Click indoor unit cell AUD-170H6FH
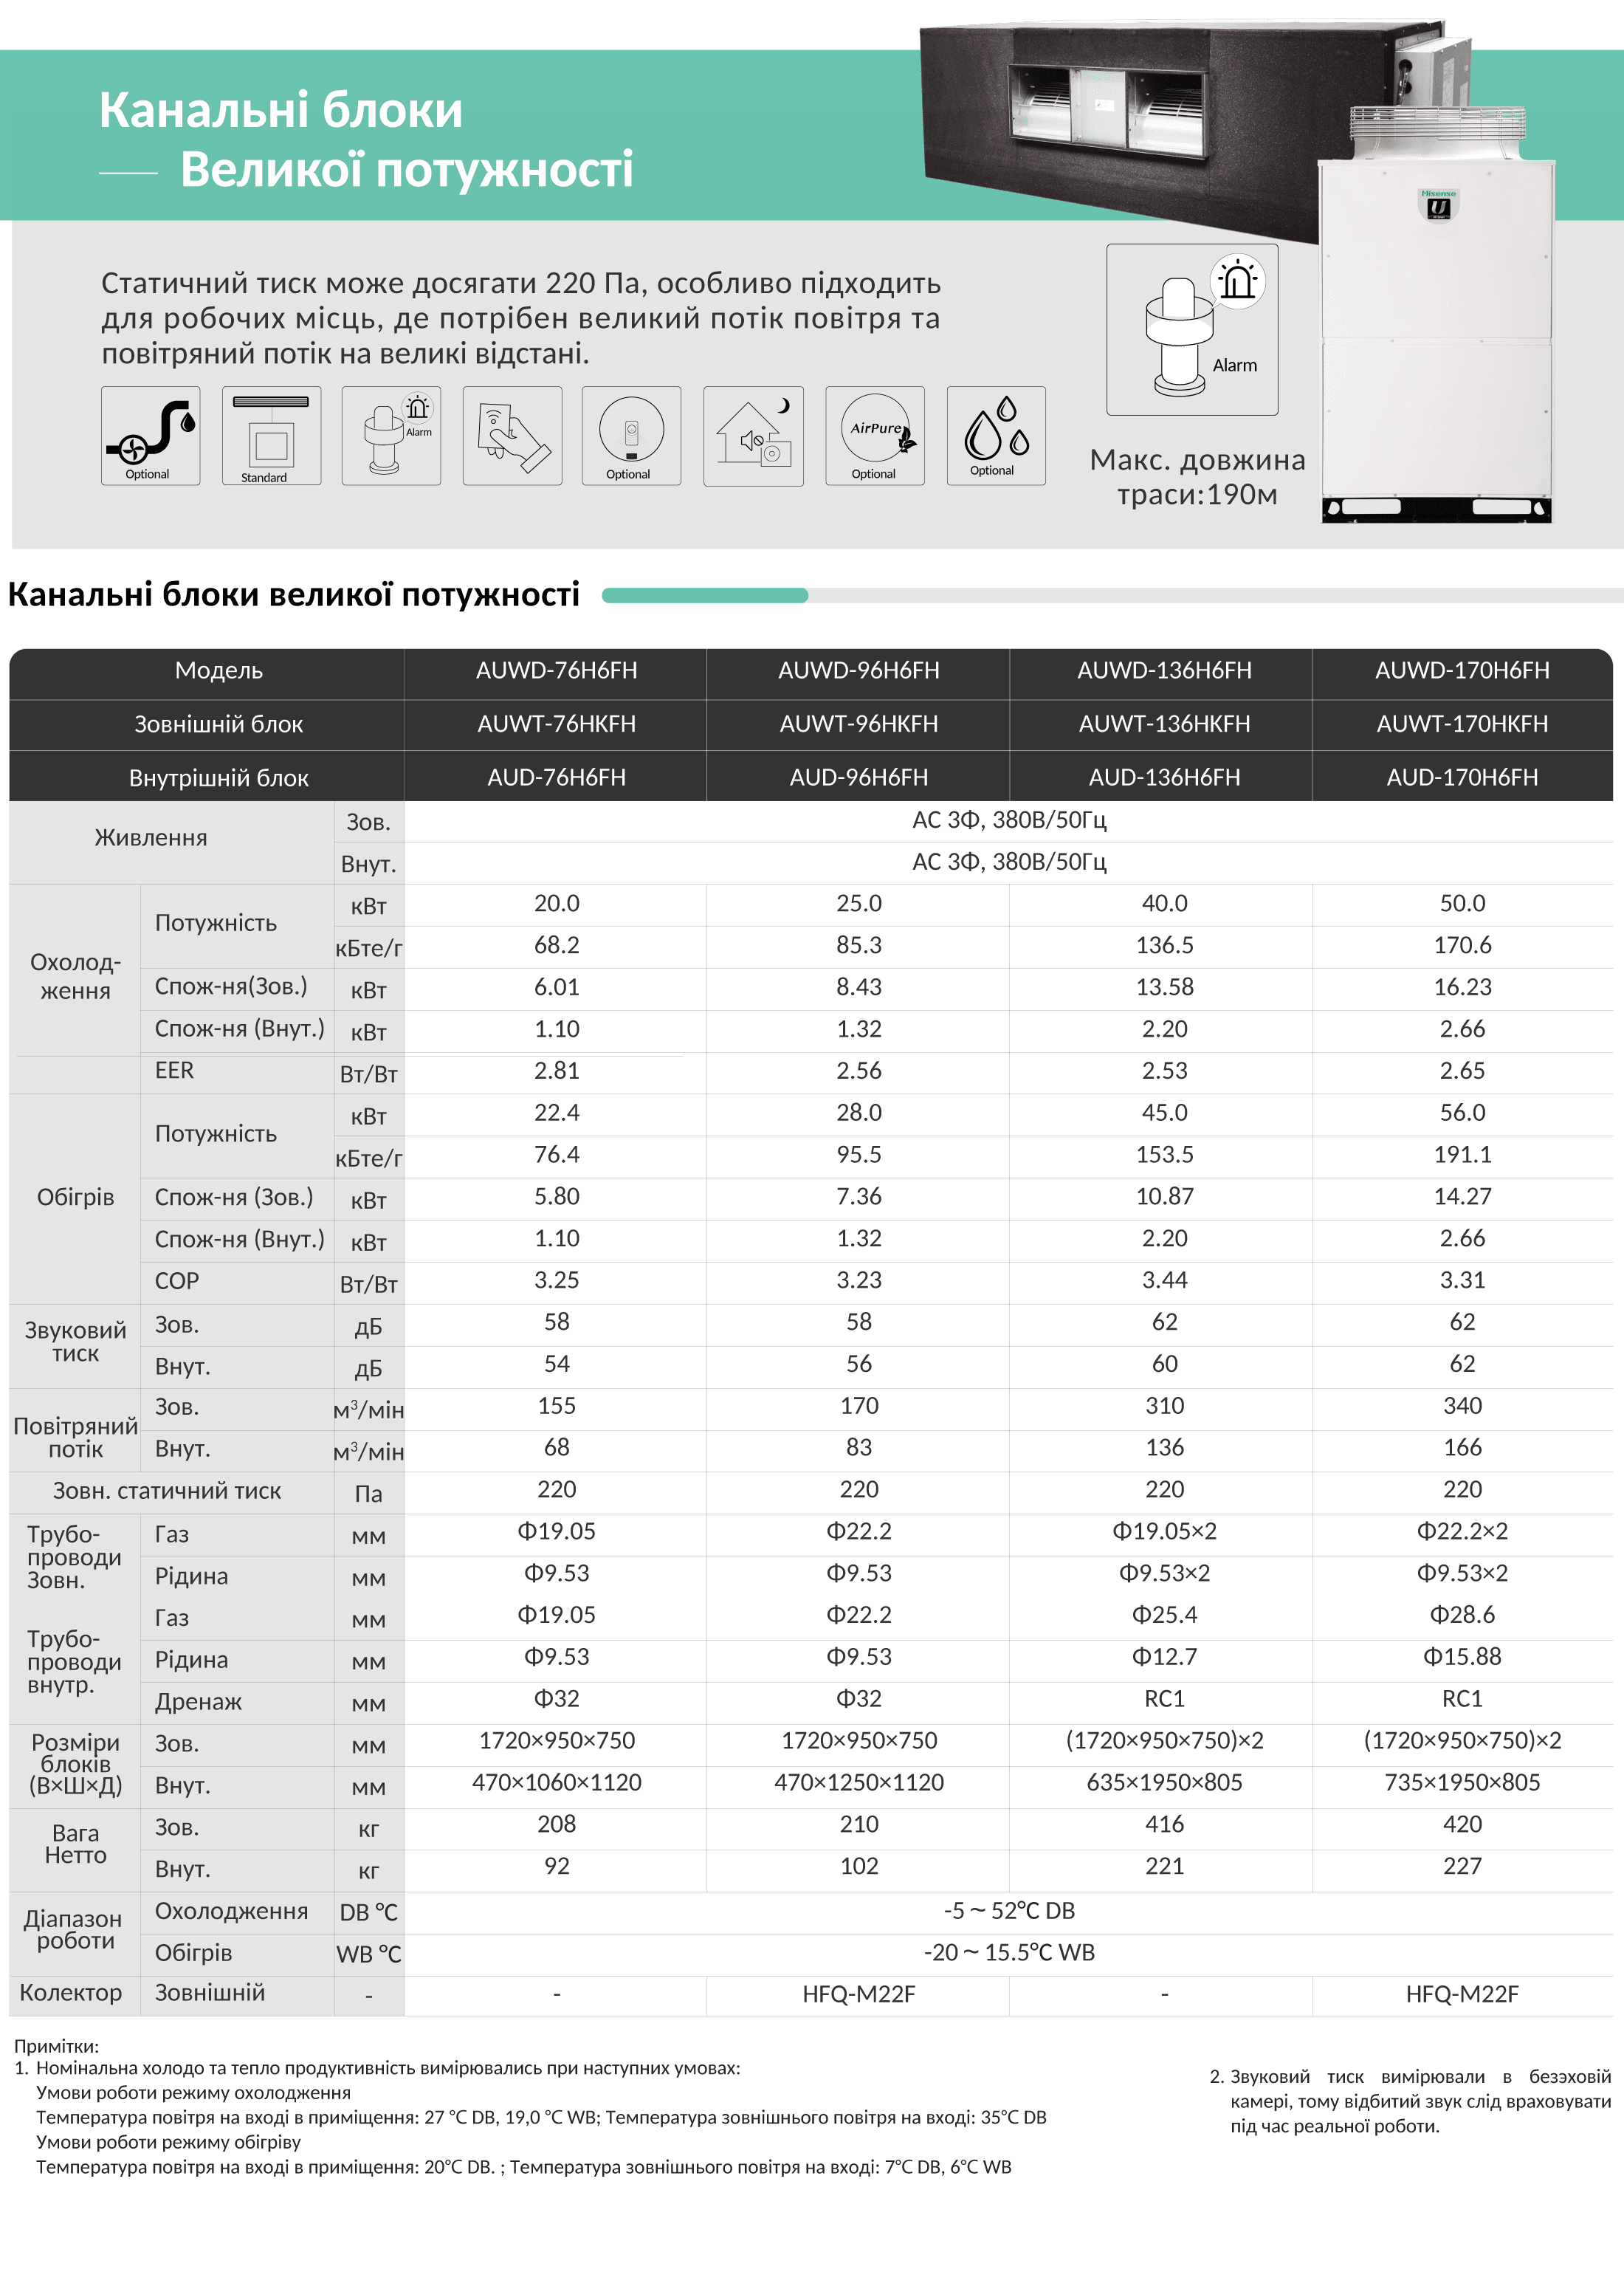This screenshot has width=1624, height=2283. (1462, 777)
